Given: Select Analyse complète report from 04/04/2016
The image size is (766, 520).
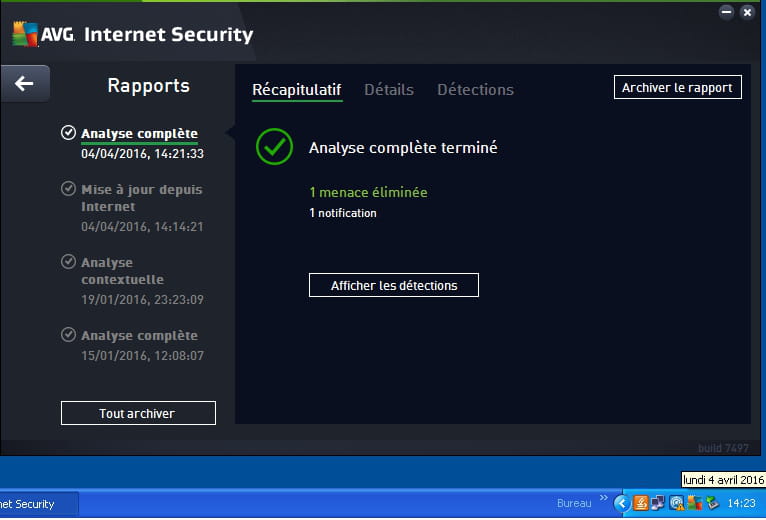Looking at the screenshot, I should (x=139, y=133).
